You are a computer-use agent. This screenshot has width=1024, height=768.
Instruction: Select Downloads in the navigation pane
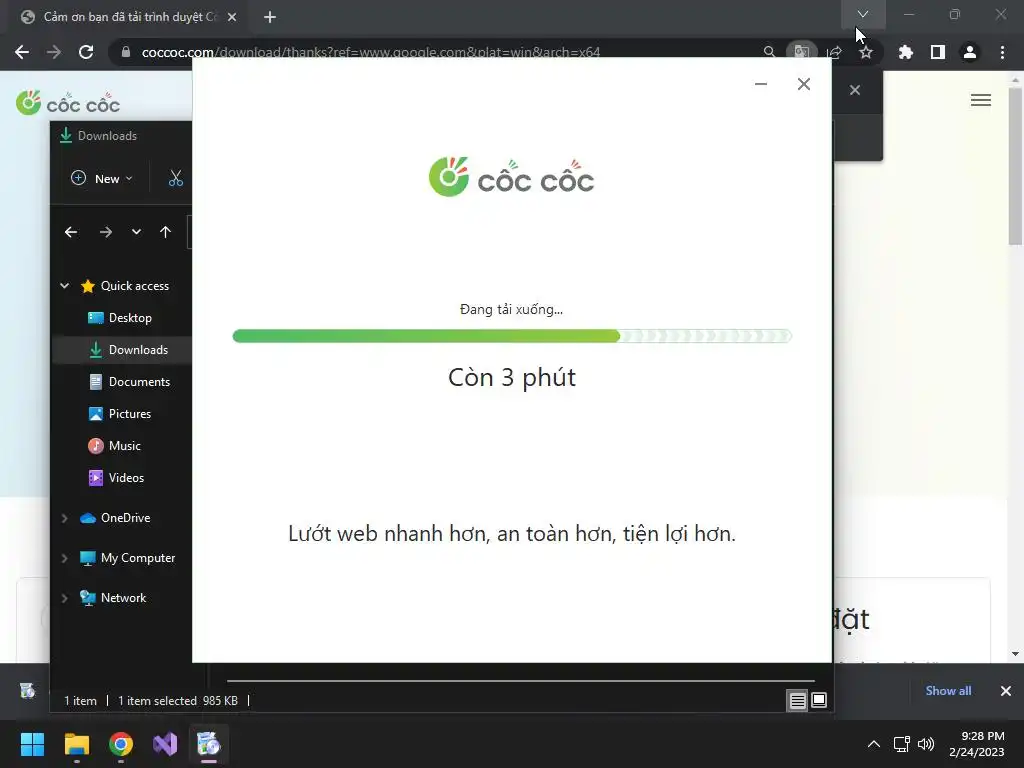pos(138,349)
